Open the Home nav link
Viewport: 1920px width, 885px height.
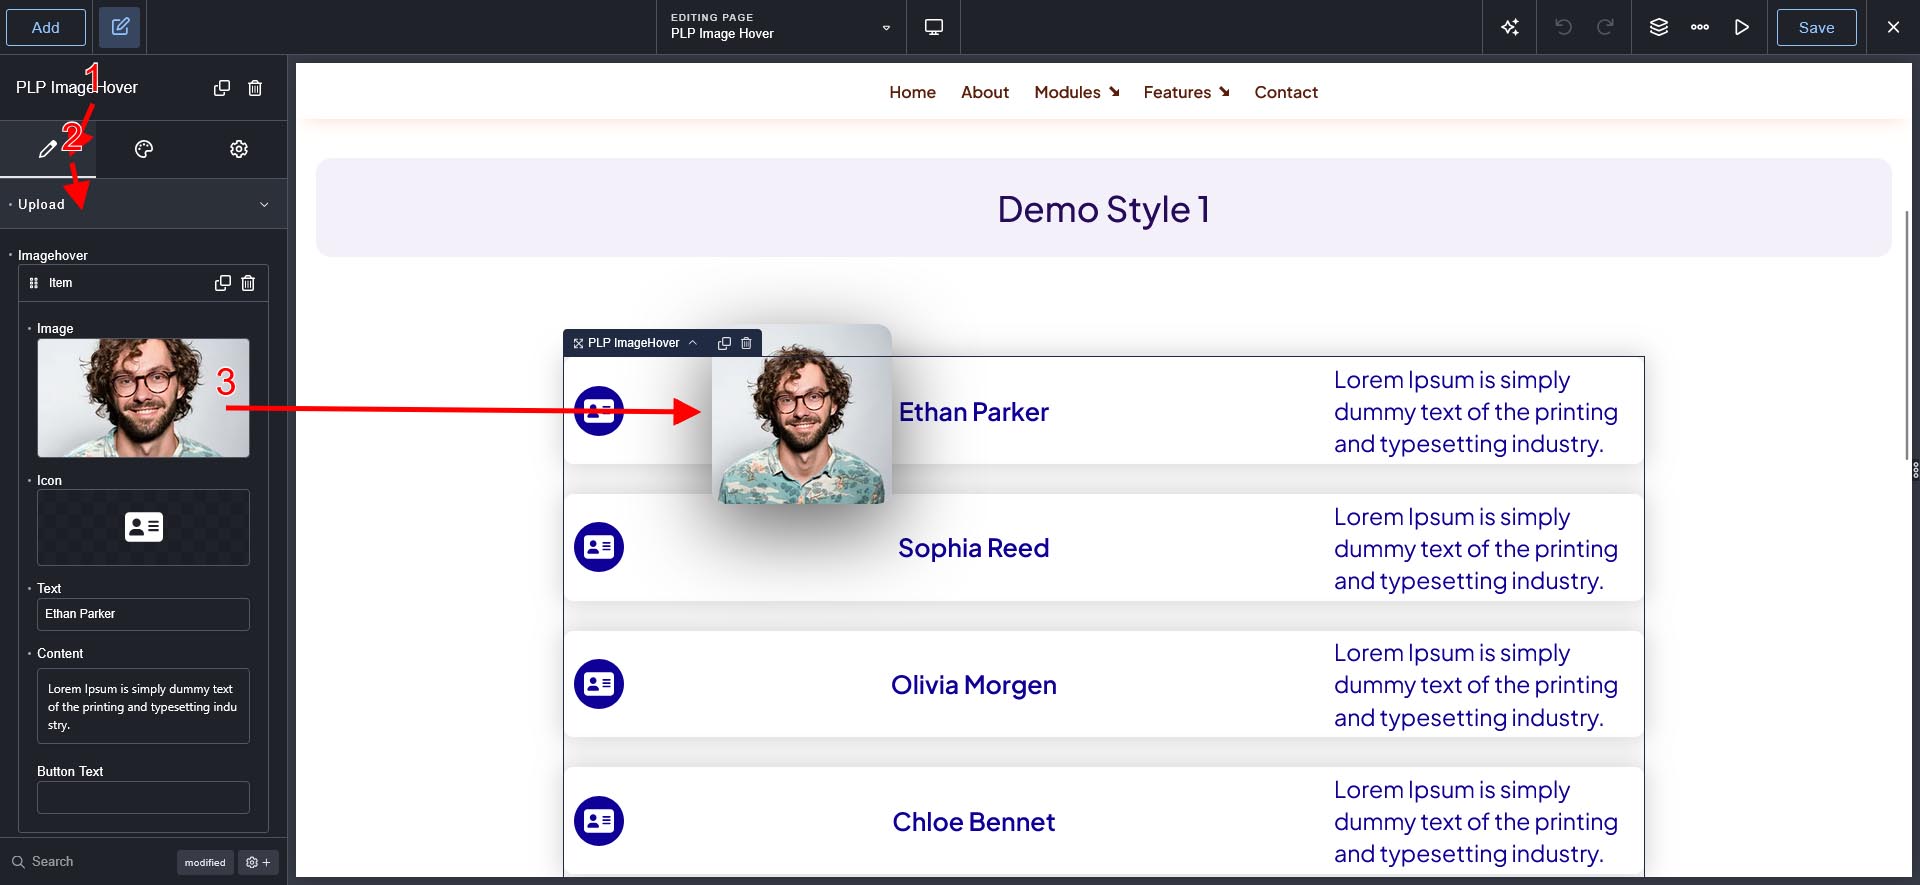coord(912,92)
